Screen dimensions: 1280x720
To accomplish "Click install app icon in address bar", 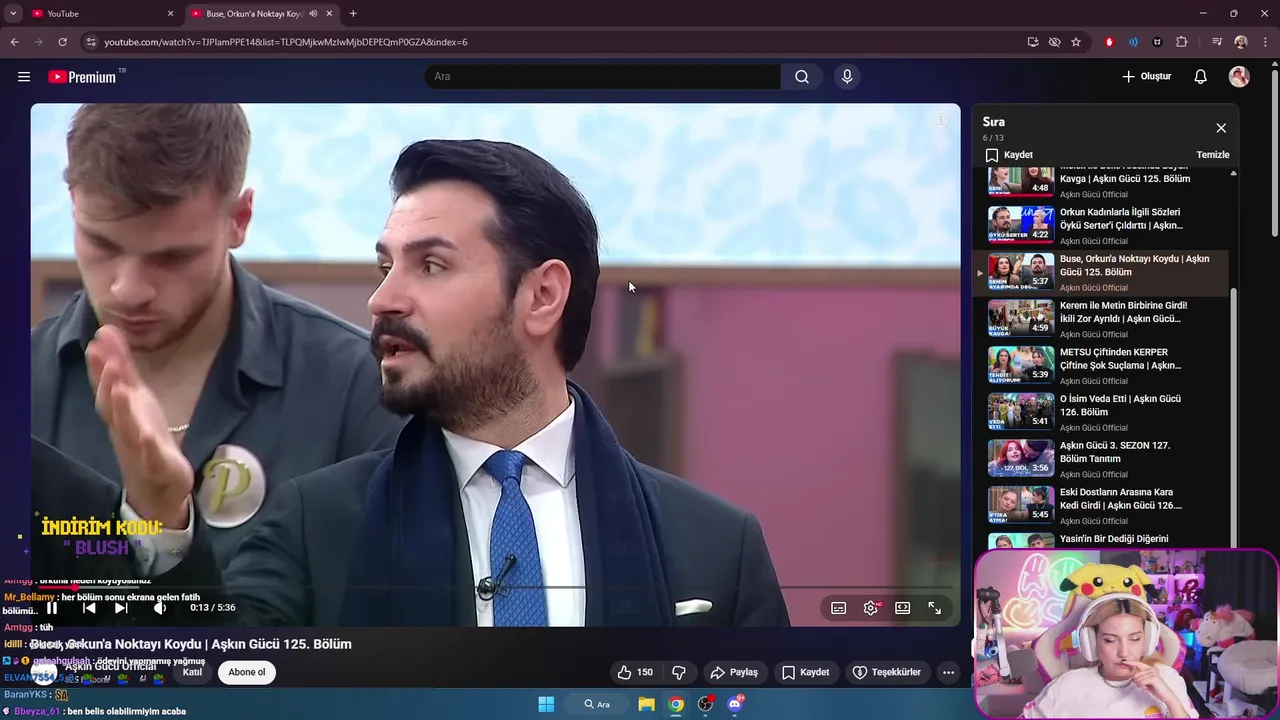I will [x=1032, y=42].
